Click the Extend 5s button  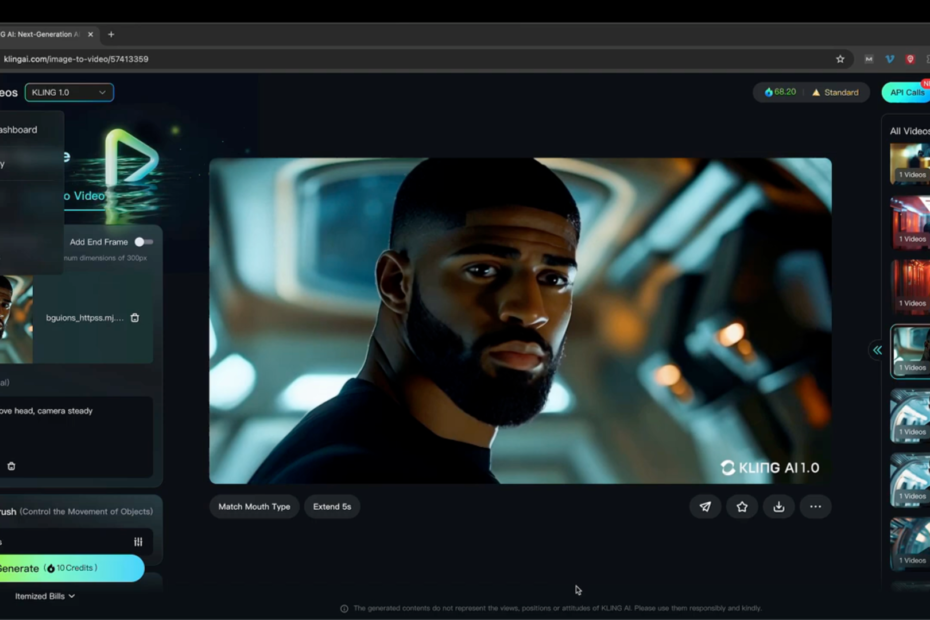click(x=332, y=507)
